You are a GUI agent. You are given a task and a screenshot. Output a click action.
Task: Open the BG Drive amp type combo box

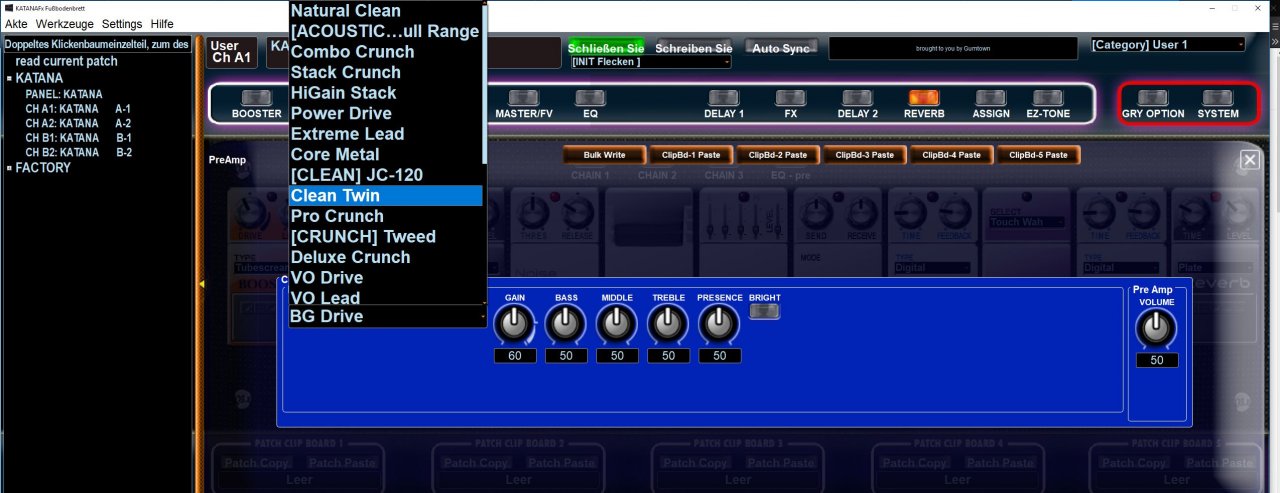click(387, 316)
